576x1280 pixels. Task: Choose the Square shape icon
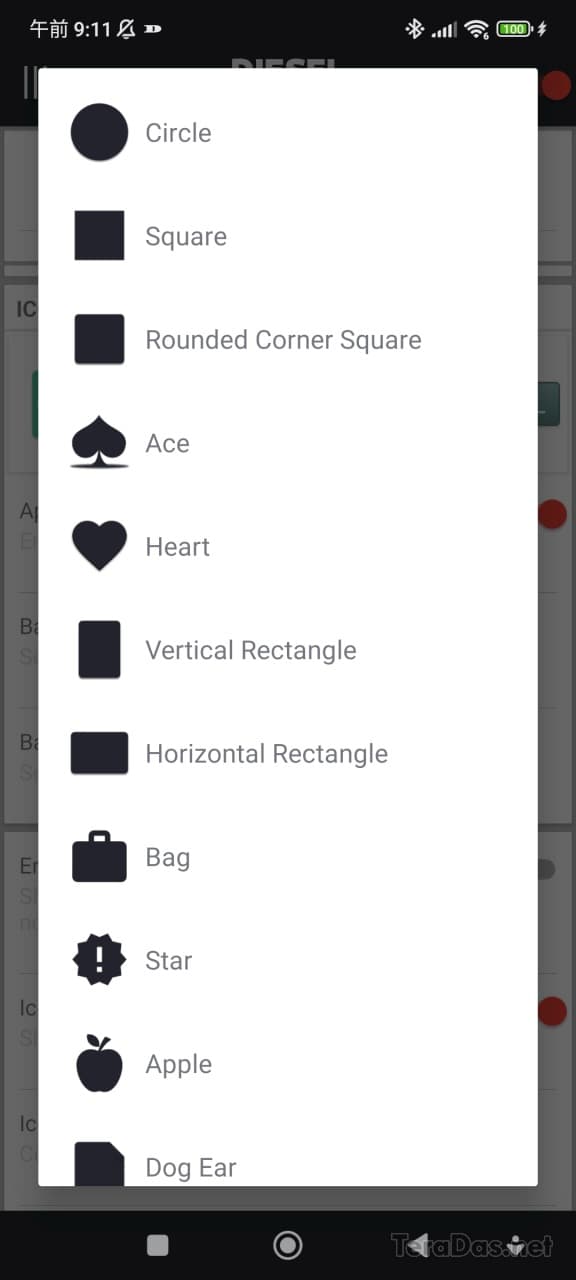(x=99, y=236)
